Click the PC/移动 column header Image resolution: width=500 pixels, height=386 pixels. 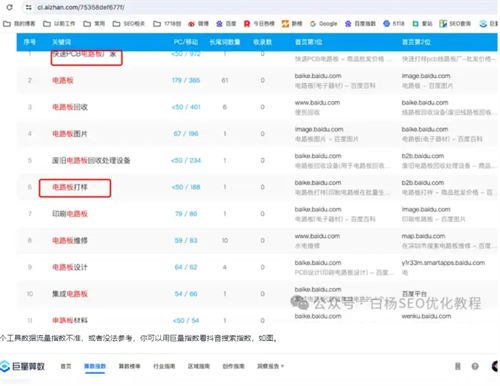tap(186, 42)
